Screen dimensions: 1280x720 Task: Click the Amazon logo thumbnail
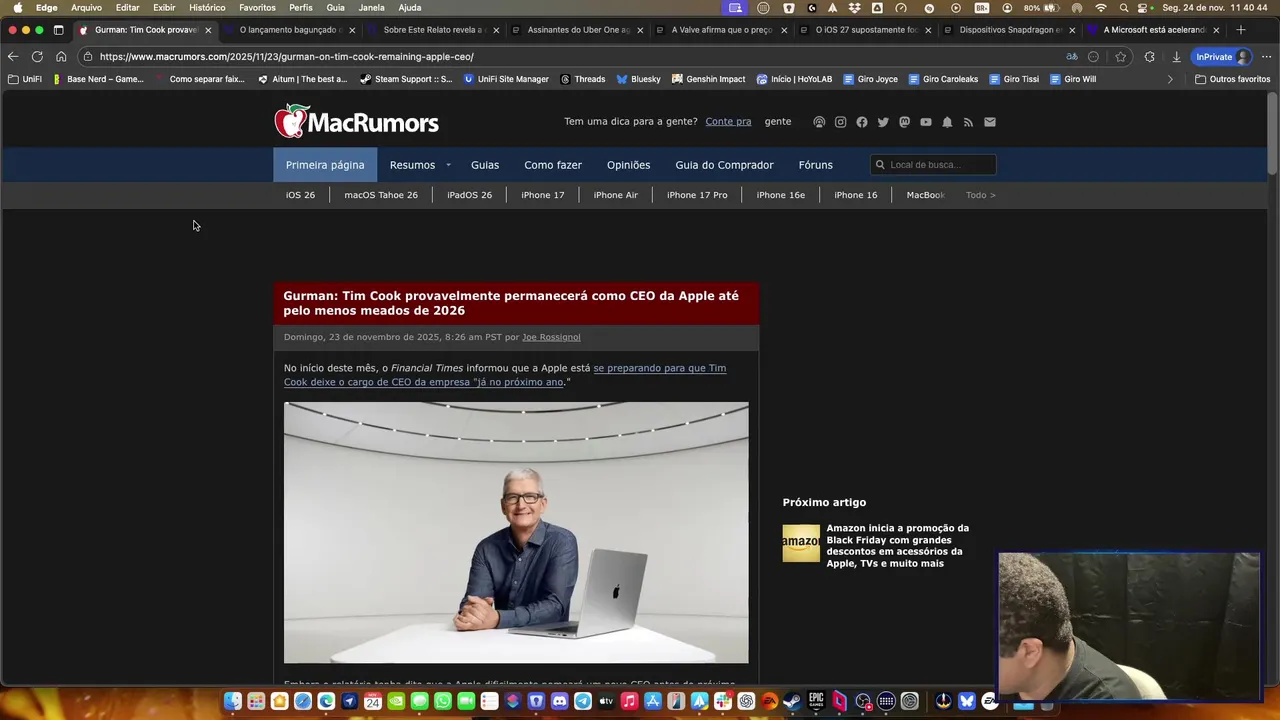[801, 543]
